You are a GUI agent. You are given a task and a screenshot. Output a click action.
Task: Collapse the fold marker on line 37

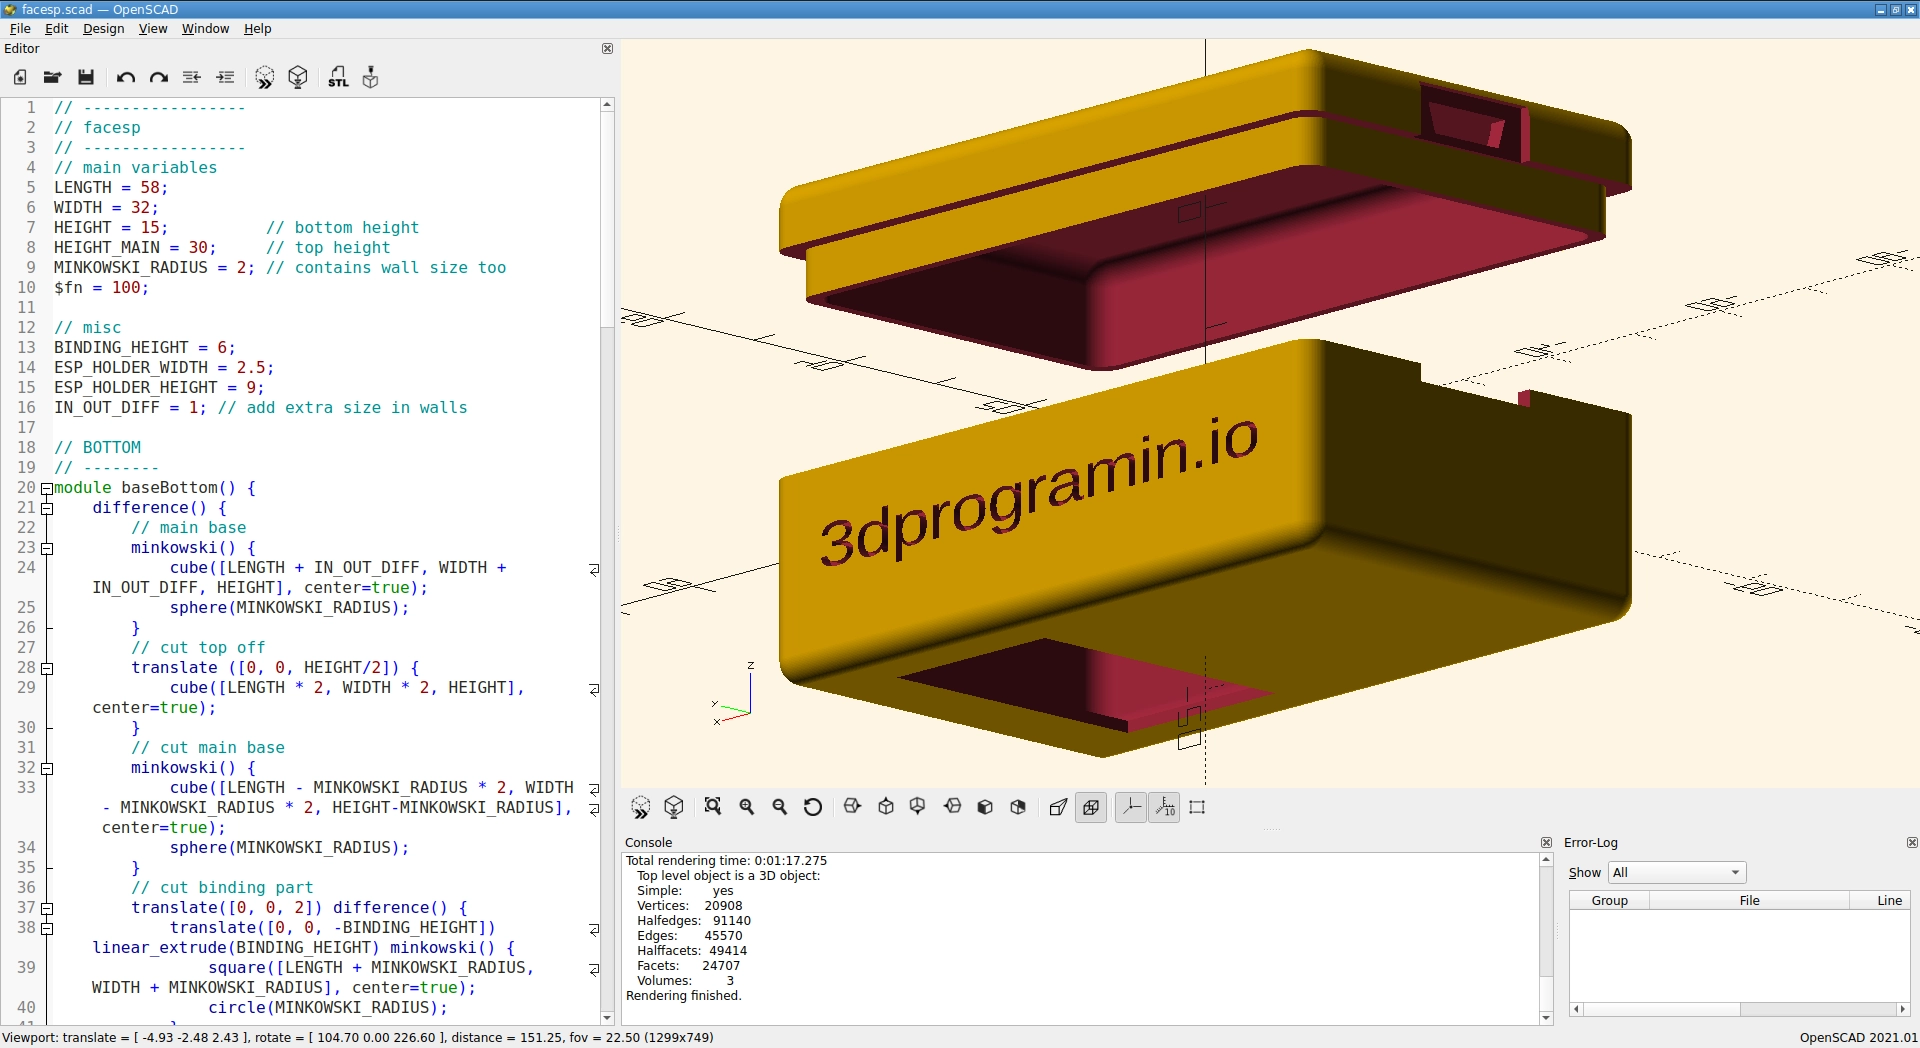click(x=46, y=908)
